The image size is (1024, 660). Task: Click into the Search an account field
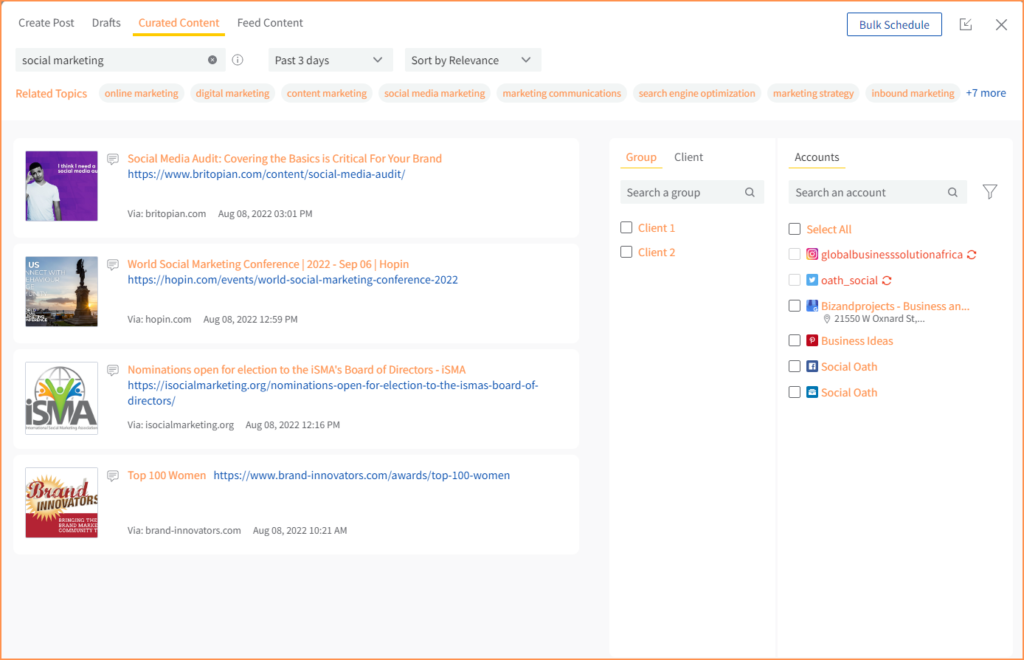877,192
